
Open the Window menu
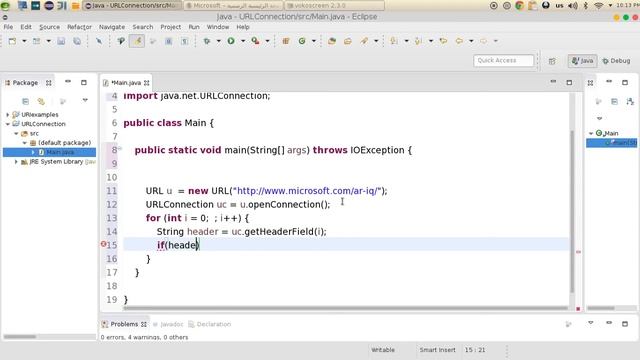218,27
